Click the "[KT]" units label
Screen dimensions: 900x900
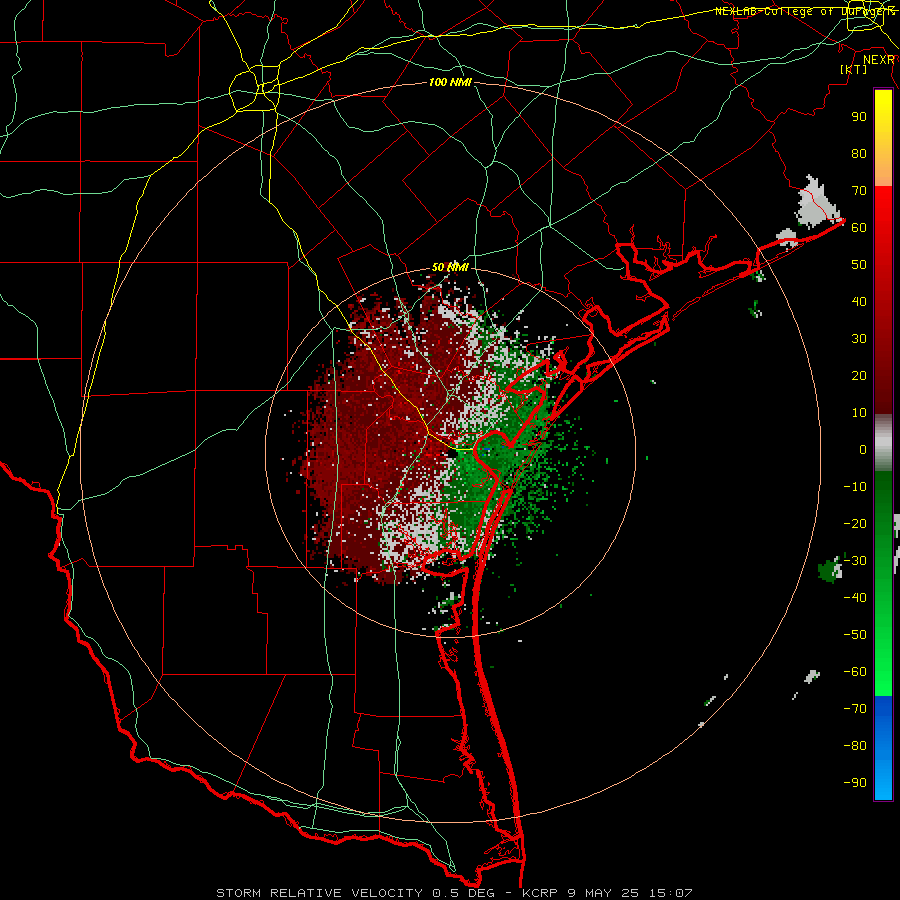[854, 69]
